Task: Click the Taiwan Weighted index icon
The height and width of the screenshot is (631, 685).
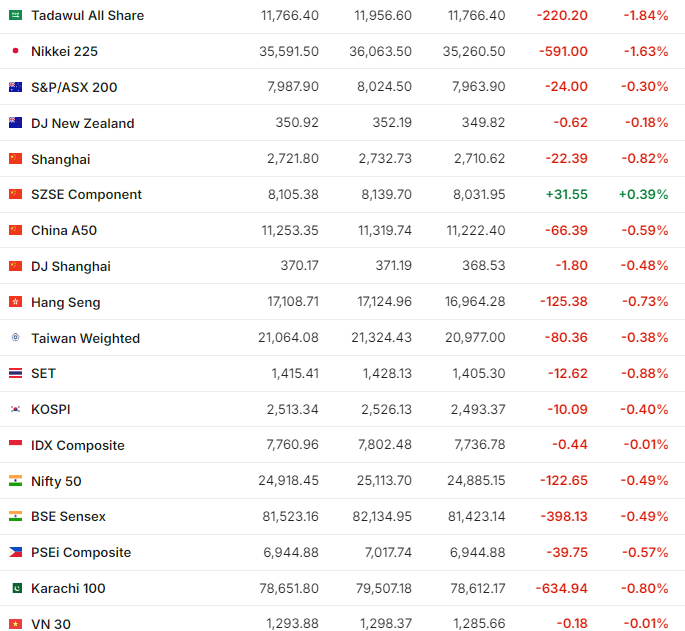Action: [15, 338]
